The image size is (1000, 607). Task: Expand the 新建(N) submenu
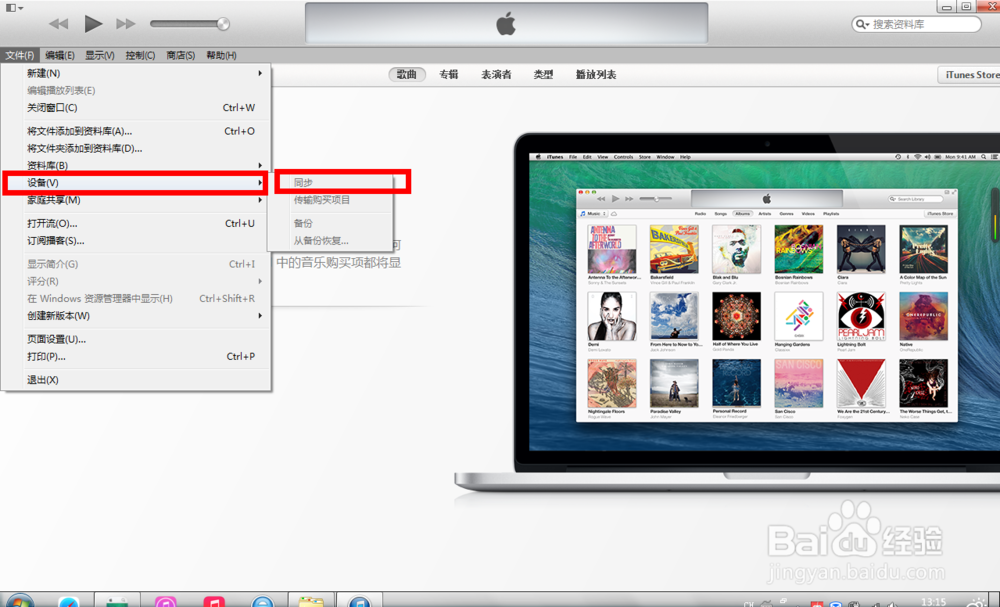tap(136, 73)
